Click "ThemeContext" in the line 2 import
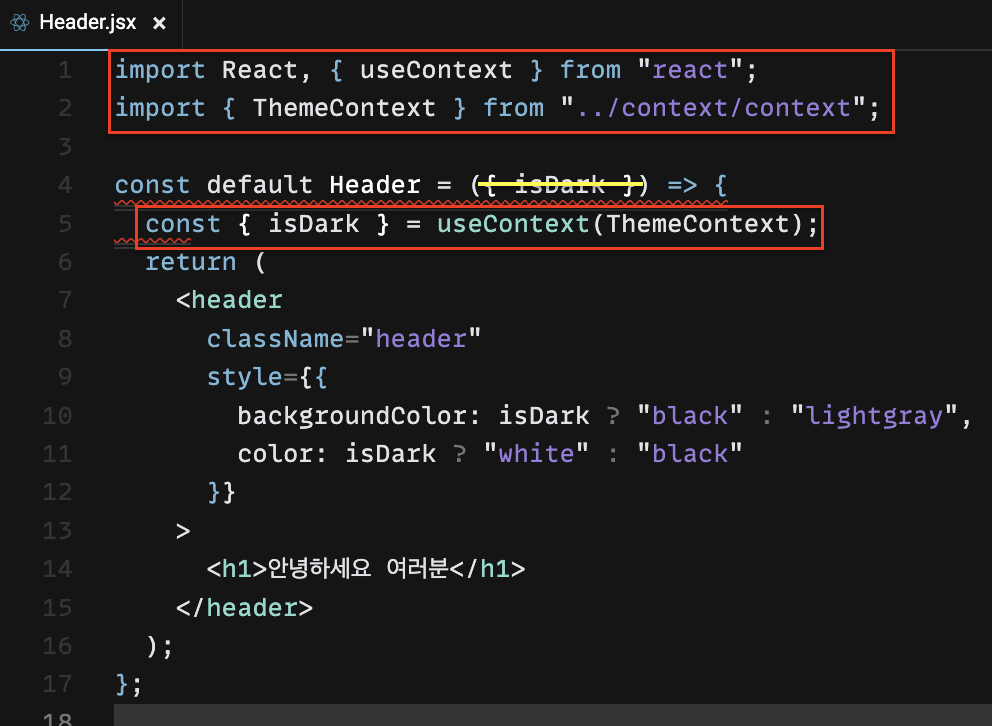This screenshot has height=726, width=992. (x=344, y=108)
